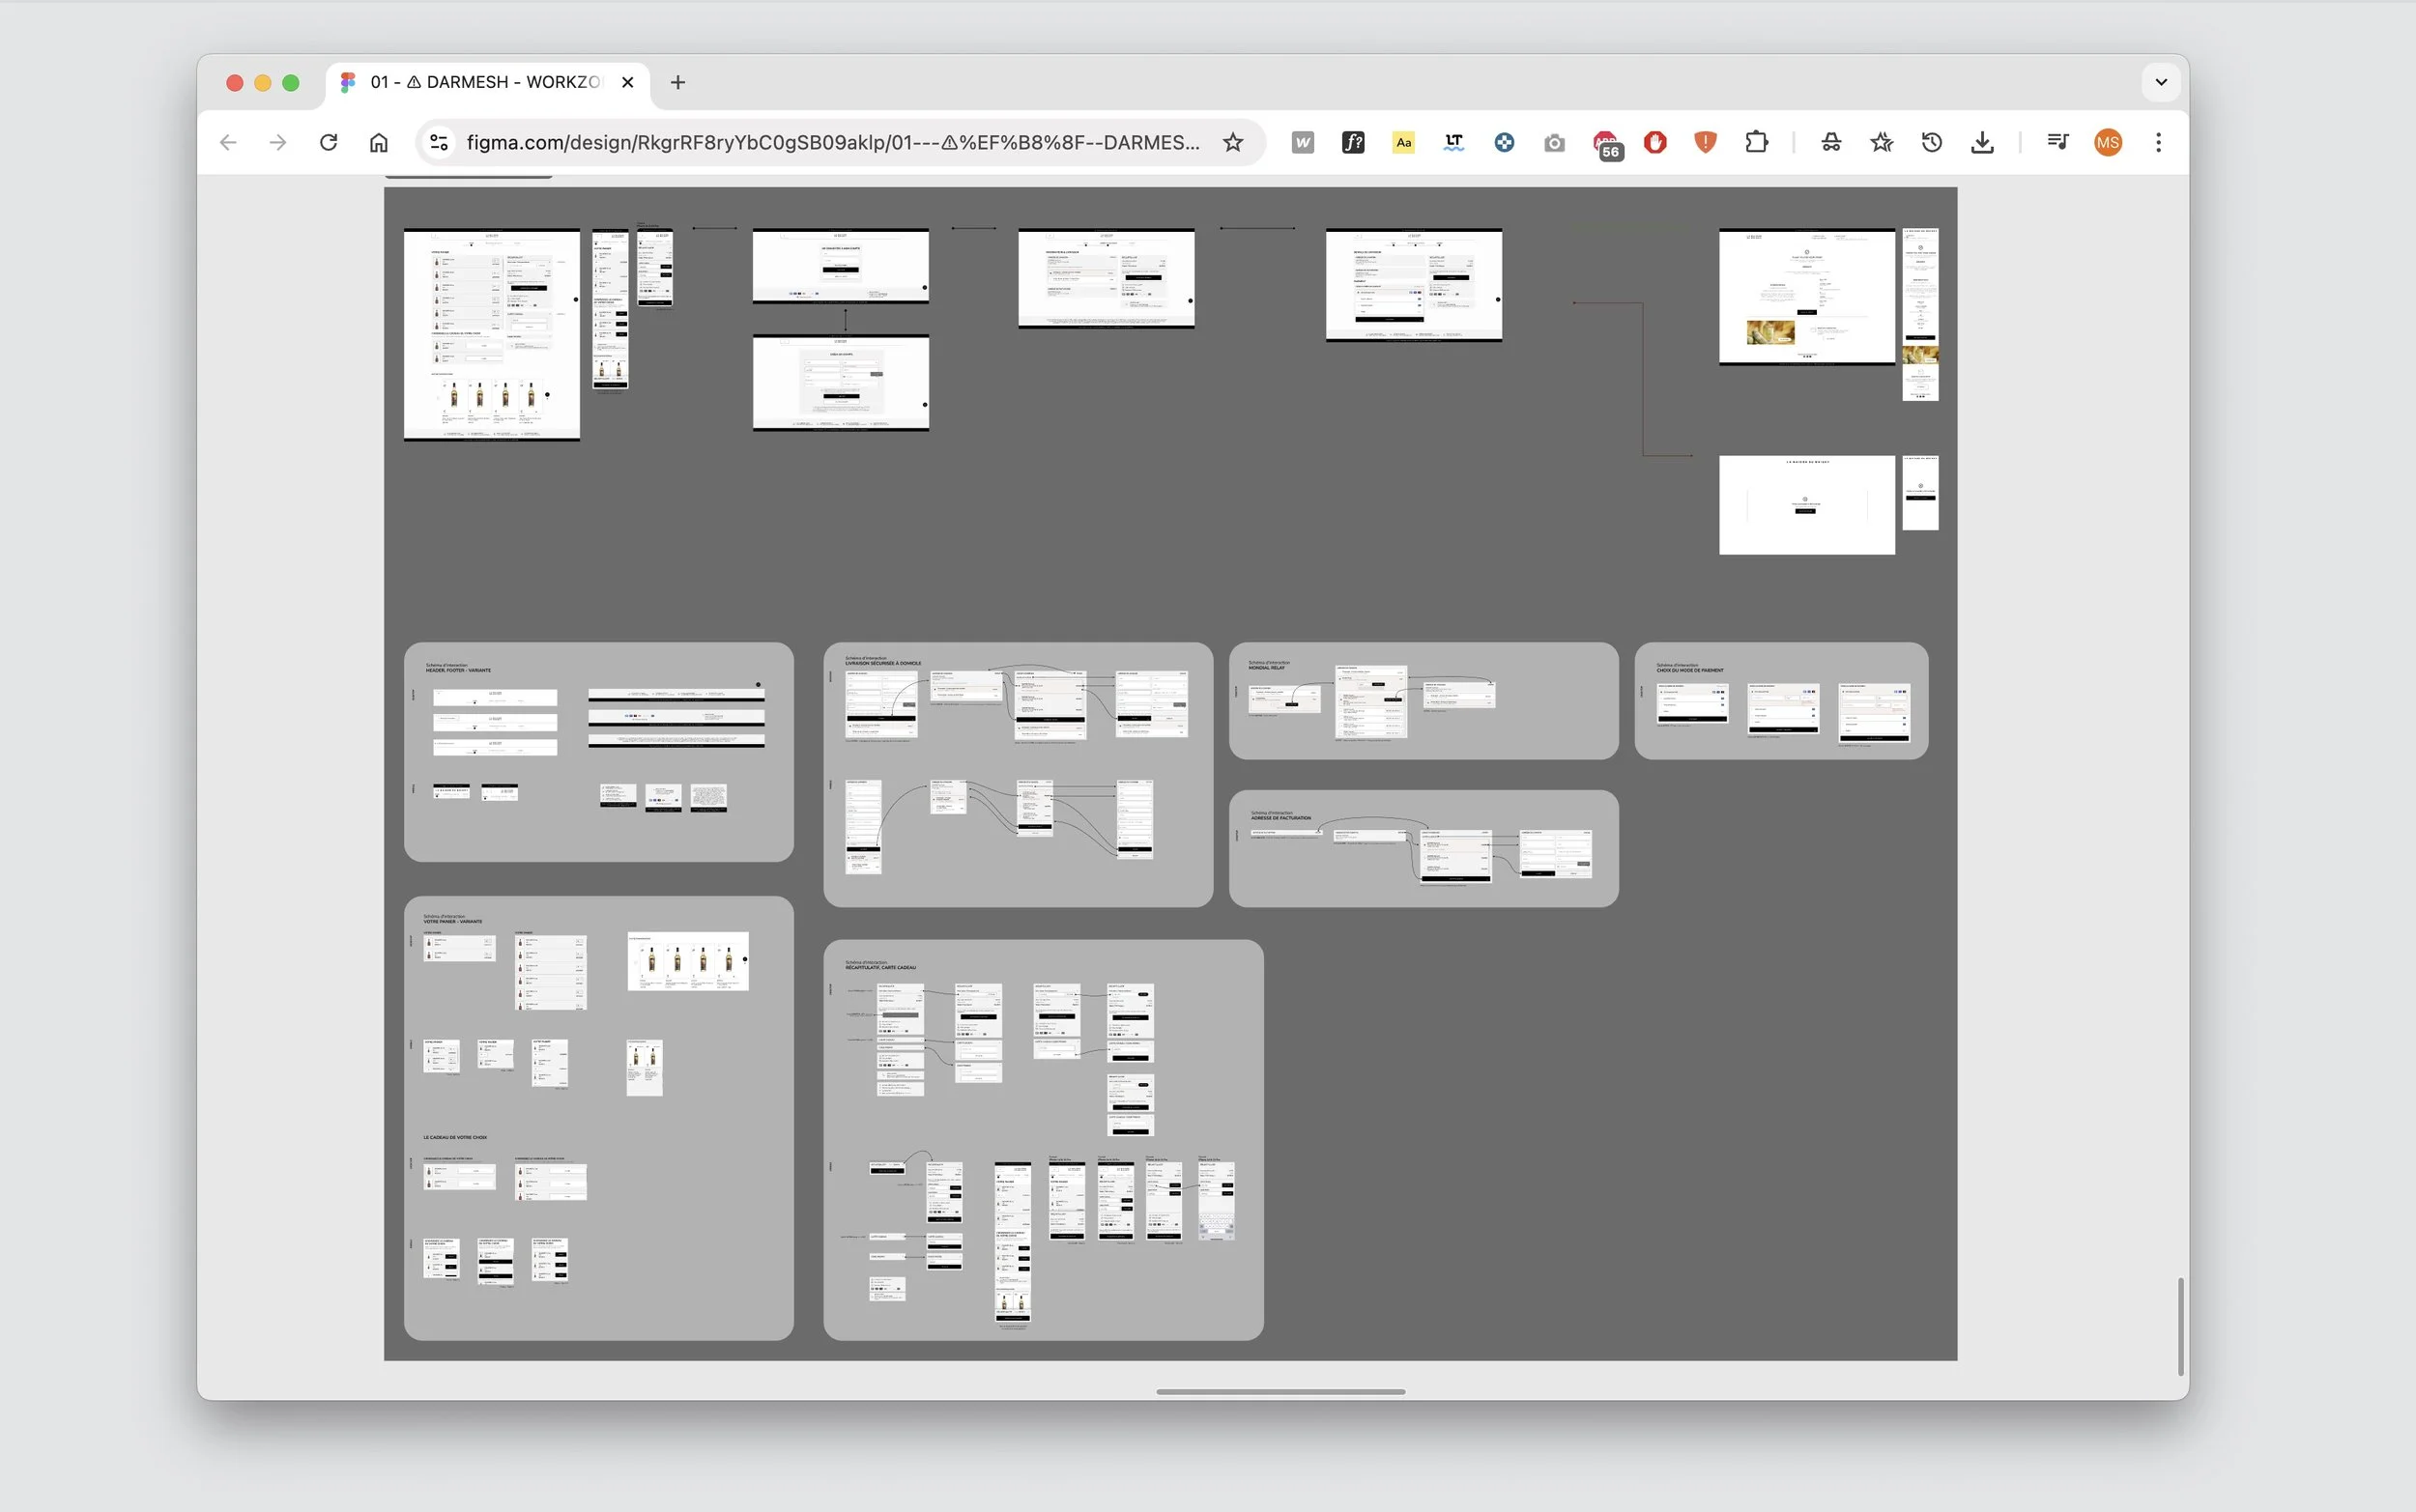This screenshot has width=2416, height=1512.
Task: Click the camera screenshot extension icon
Action: tap(1554, 143)
